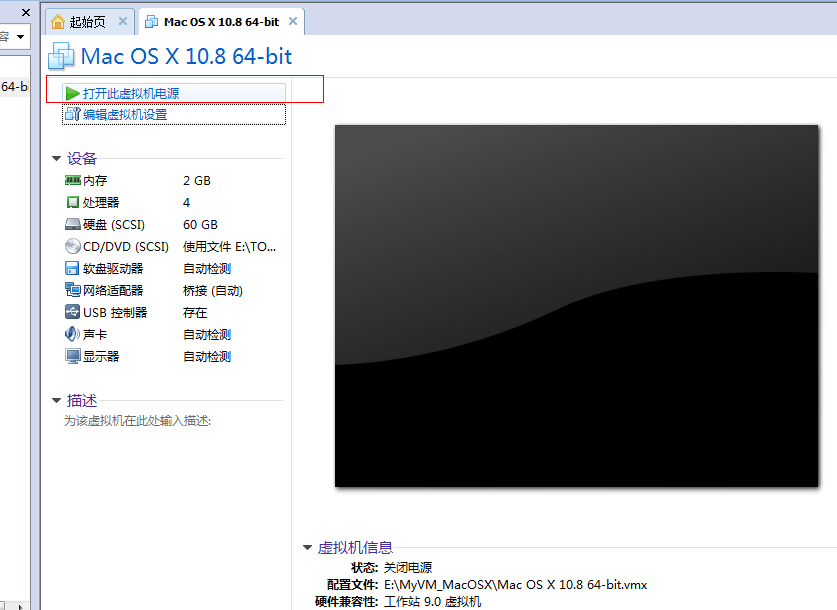This screenshot has width=837, height=610.
Task: Click the 处理器 device label
Action: click(101, 202)
